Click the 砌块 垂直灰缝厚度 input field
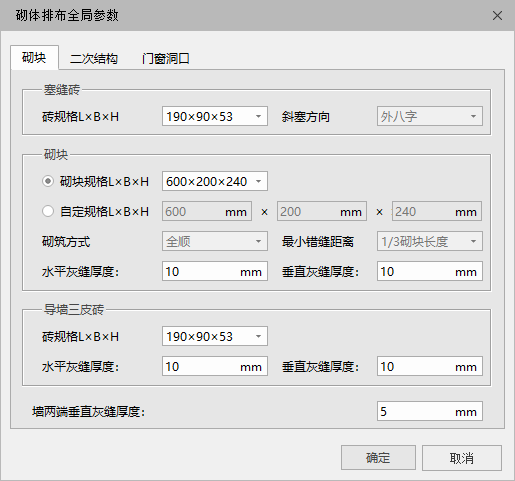This screenshot has width=515, height=481. pyautogui.click(x=430, y=271)
